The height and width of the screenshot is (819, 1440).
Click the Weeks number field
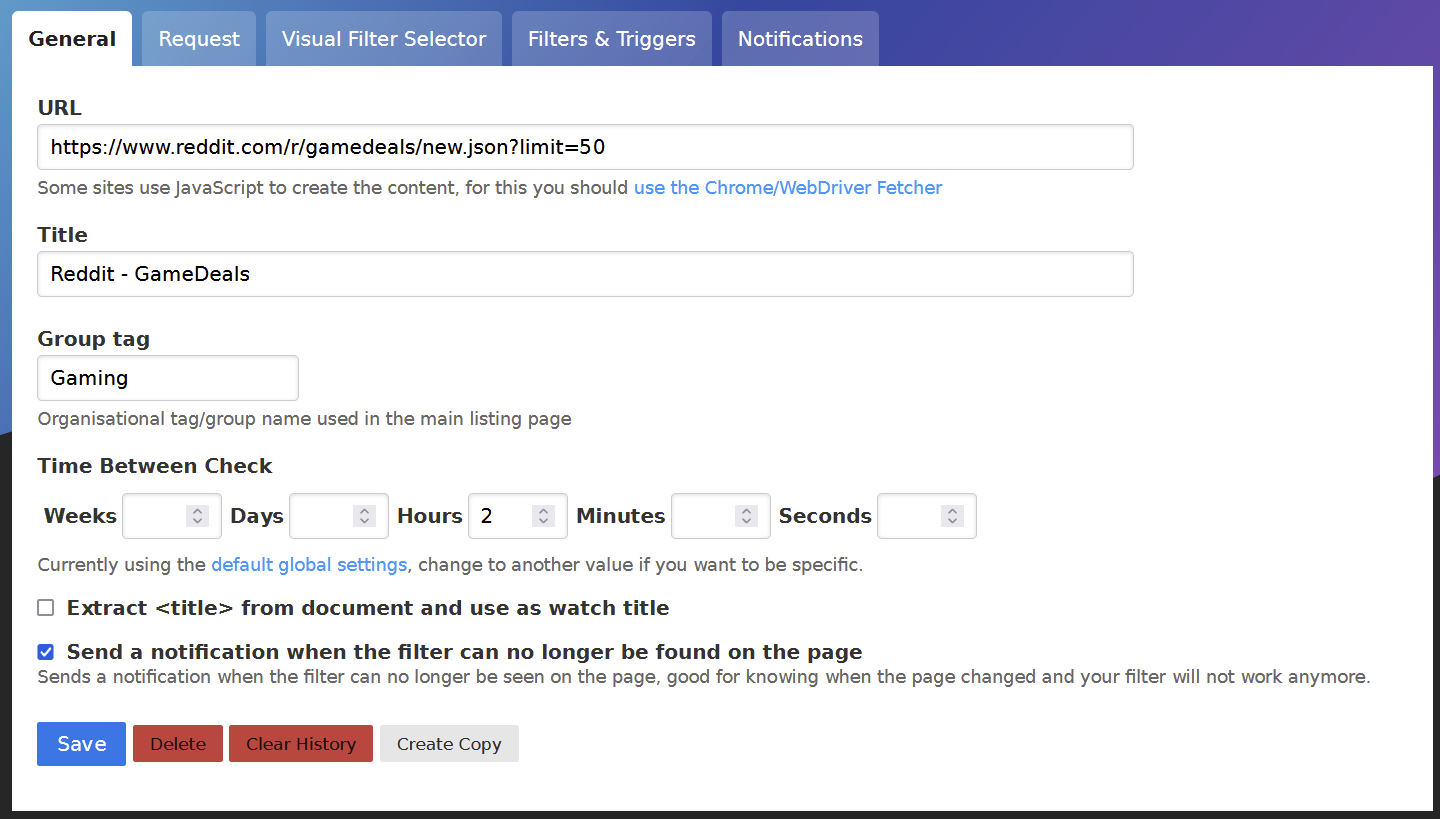[171, 516]
